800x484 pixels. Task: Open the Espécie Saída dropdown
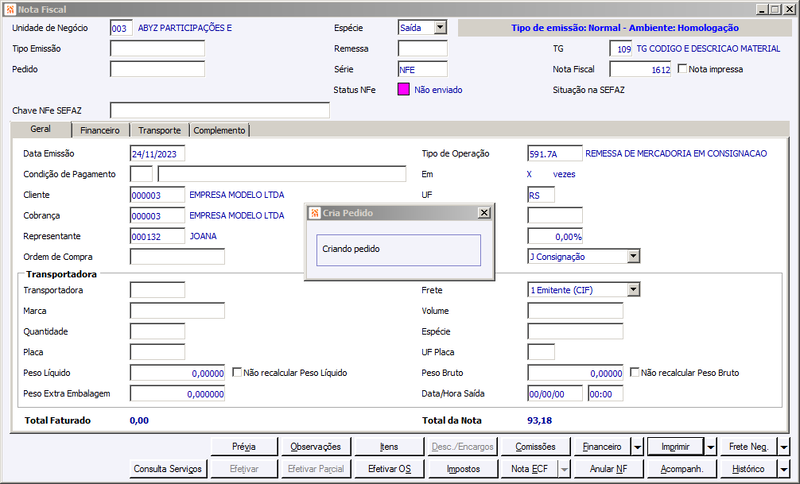(440, 28)
